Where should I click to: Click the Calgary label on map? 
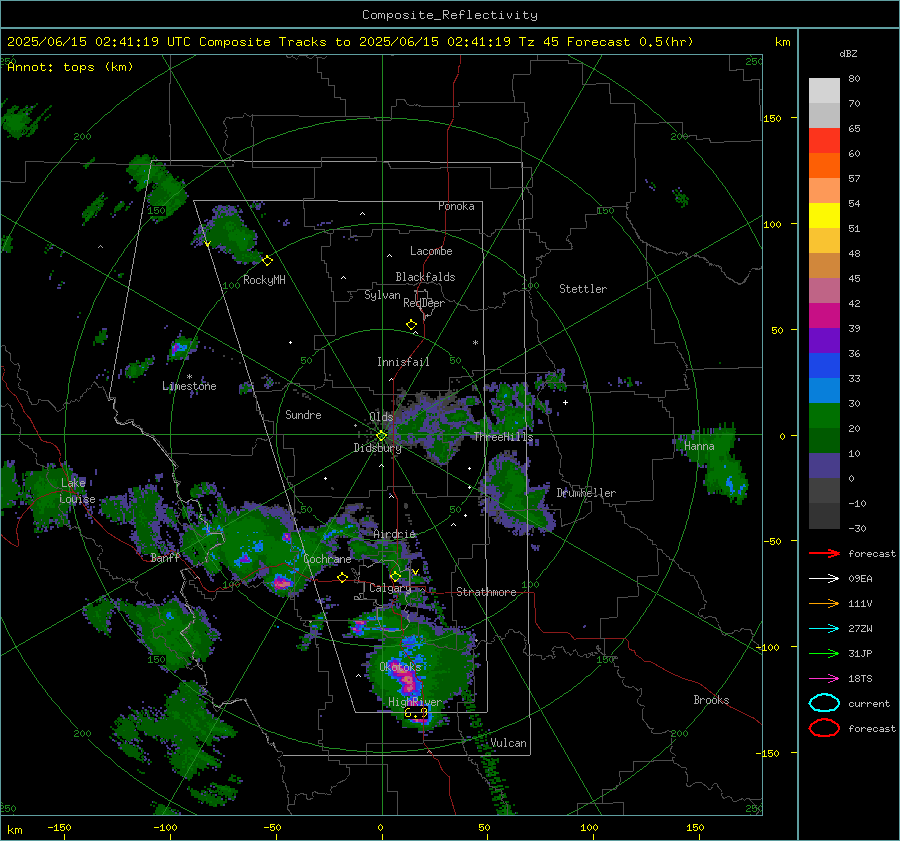pos(390,588)
